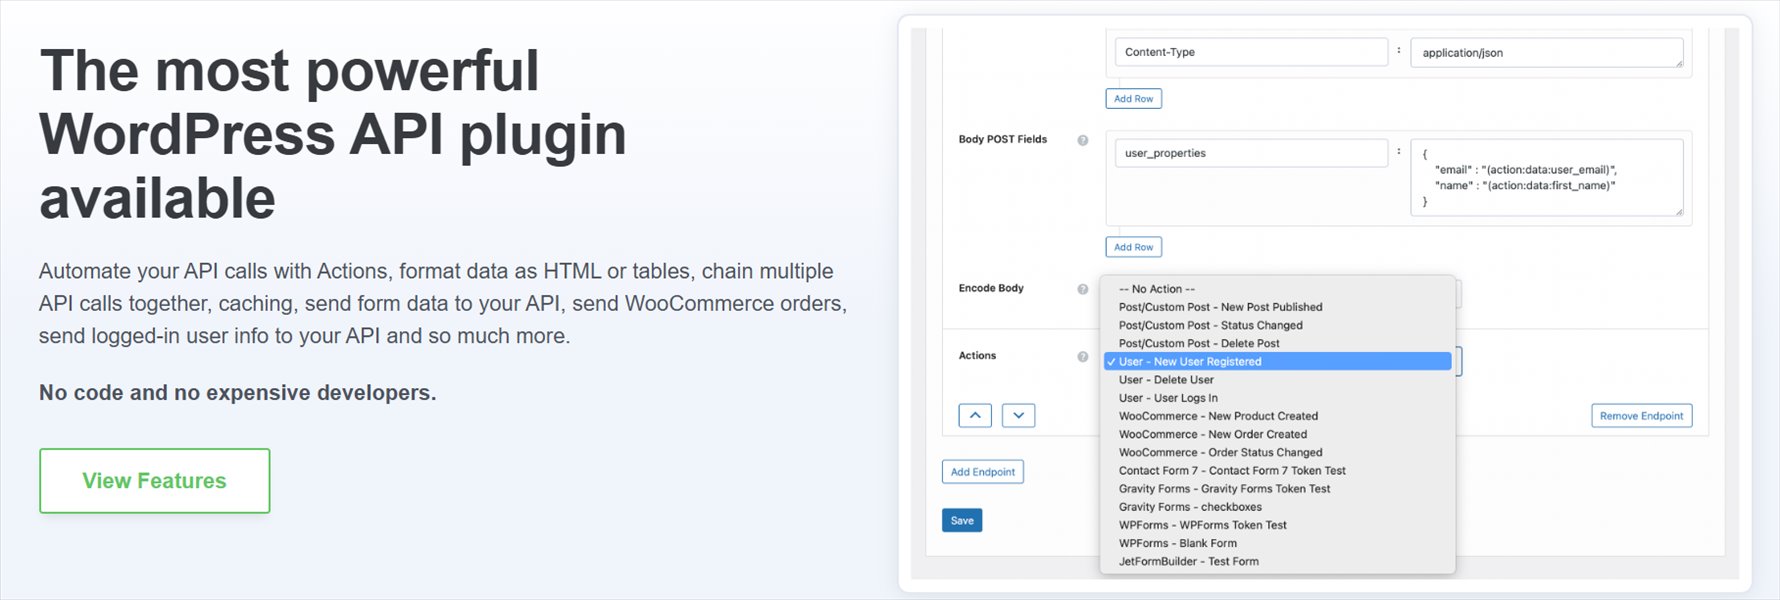Choose "User - Delete User" option

1166,380
